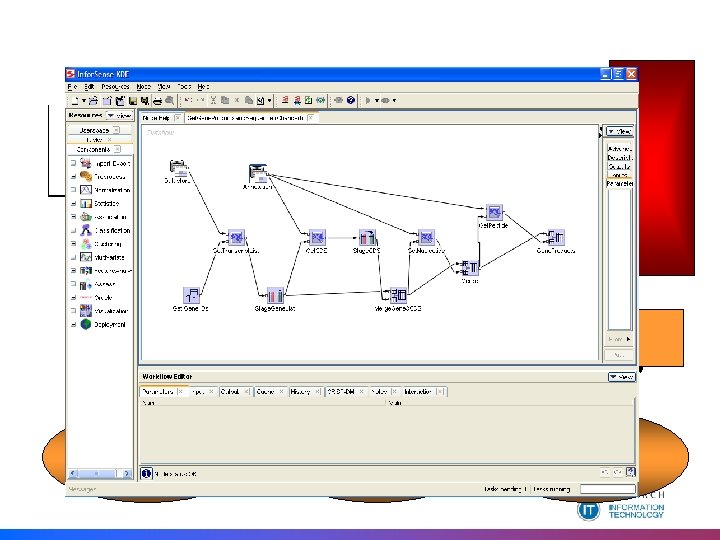Click the status bar progress field
This screenshot has width=720, height=540.
pyautogui.click(x=608, y=489)
